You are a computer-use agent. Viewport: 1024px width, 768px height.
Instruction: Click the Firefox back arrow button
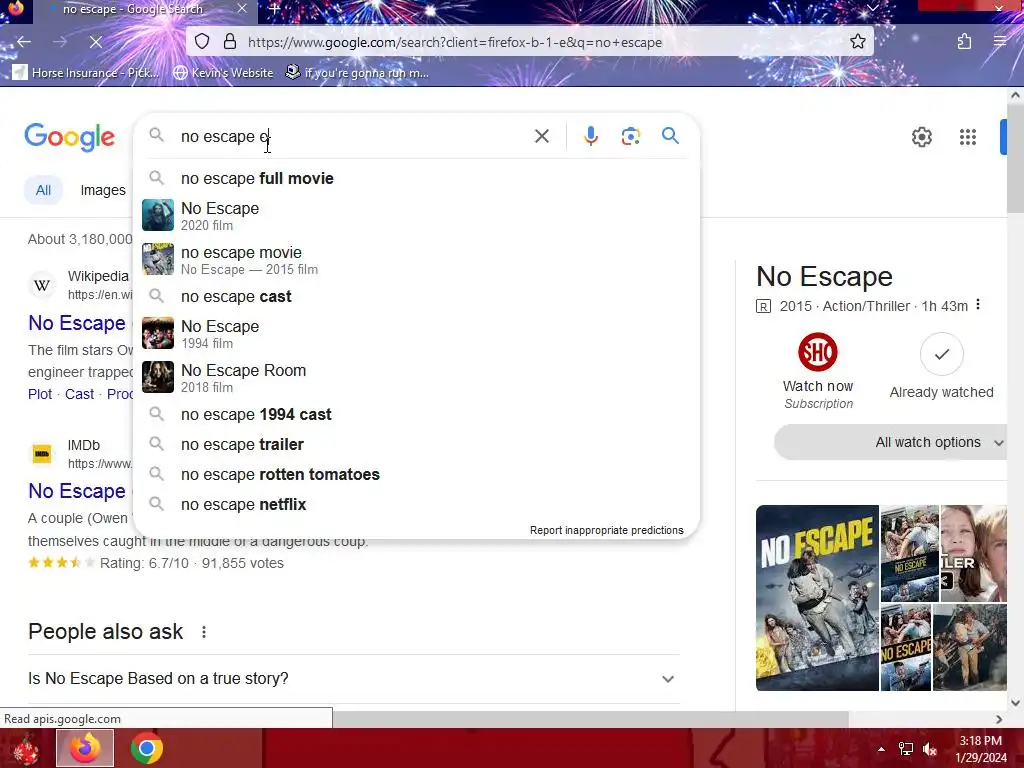pos(24,42)
